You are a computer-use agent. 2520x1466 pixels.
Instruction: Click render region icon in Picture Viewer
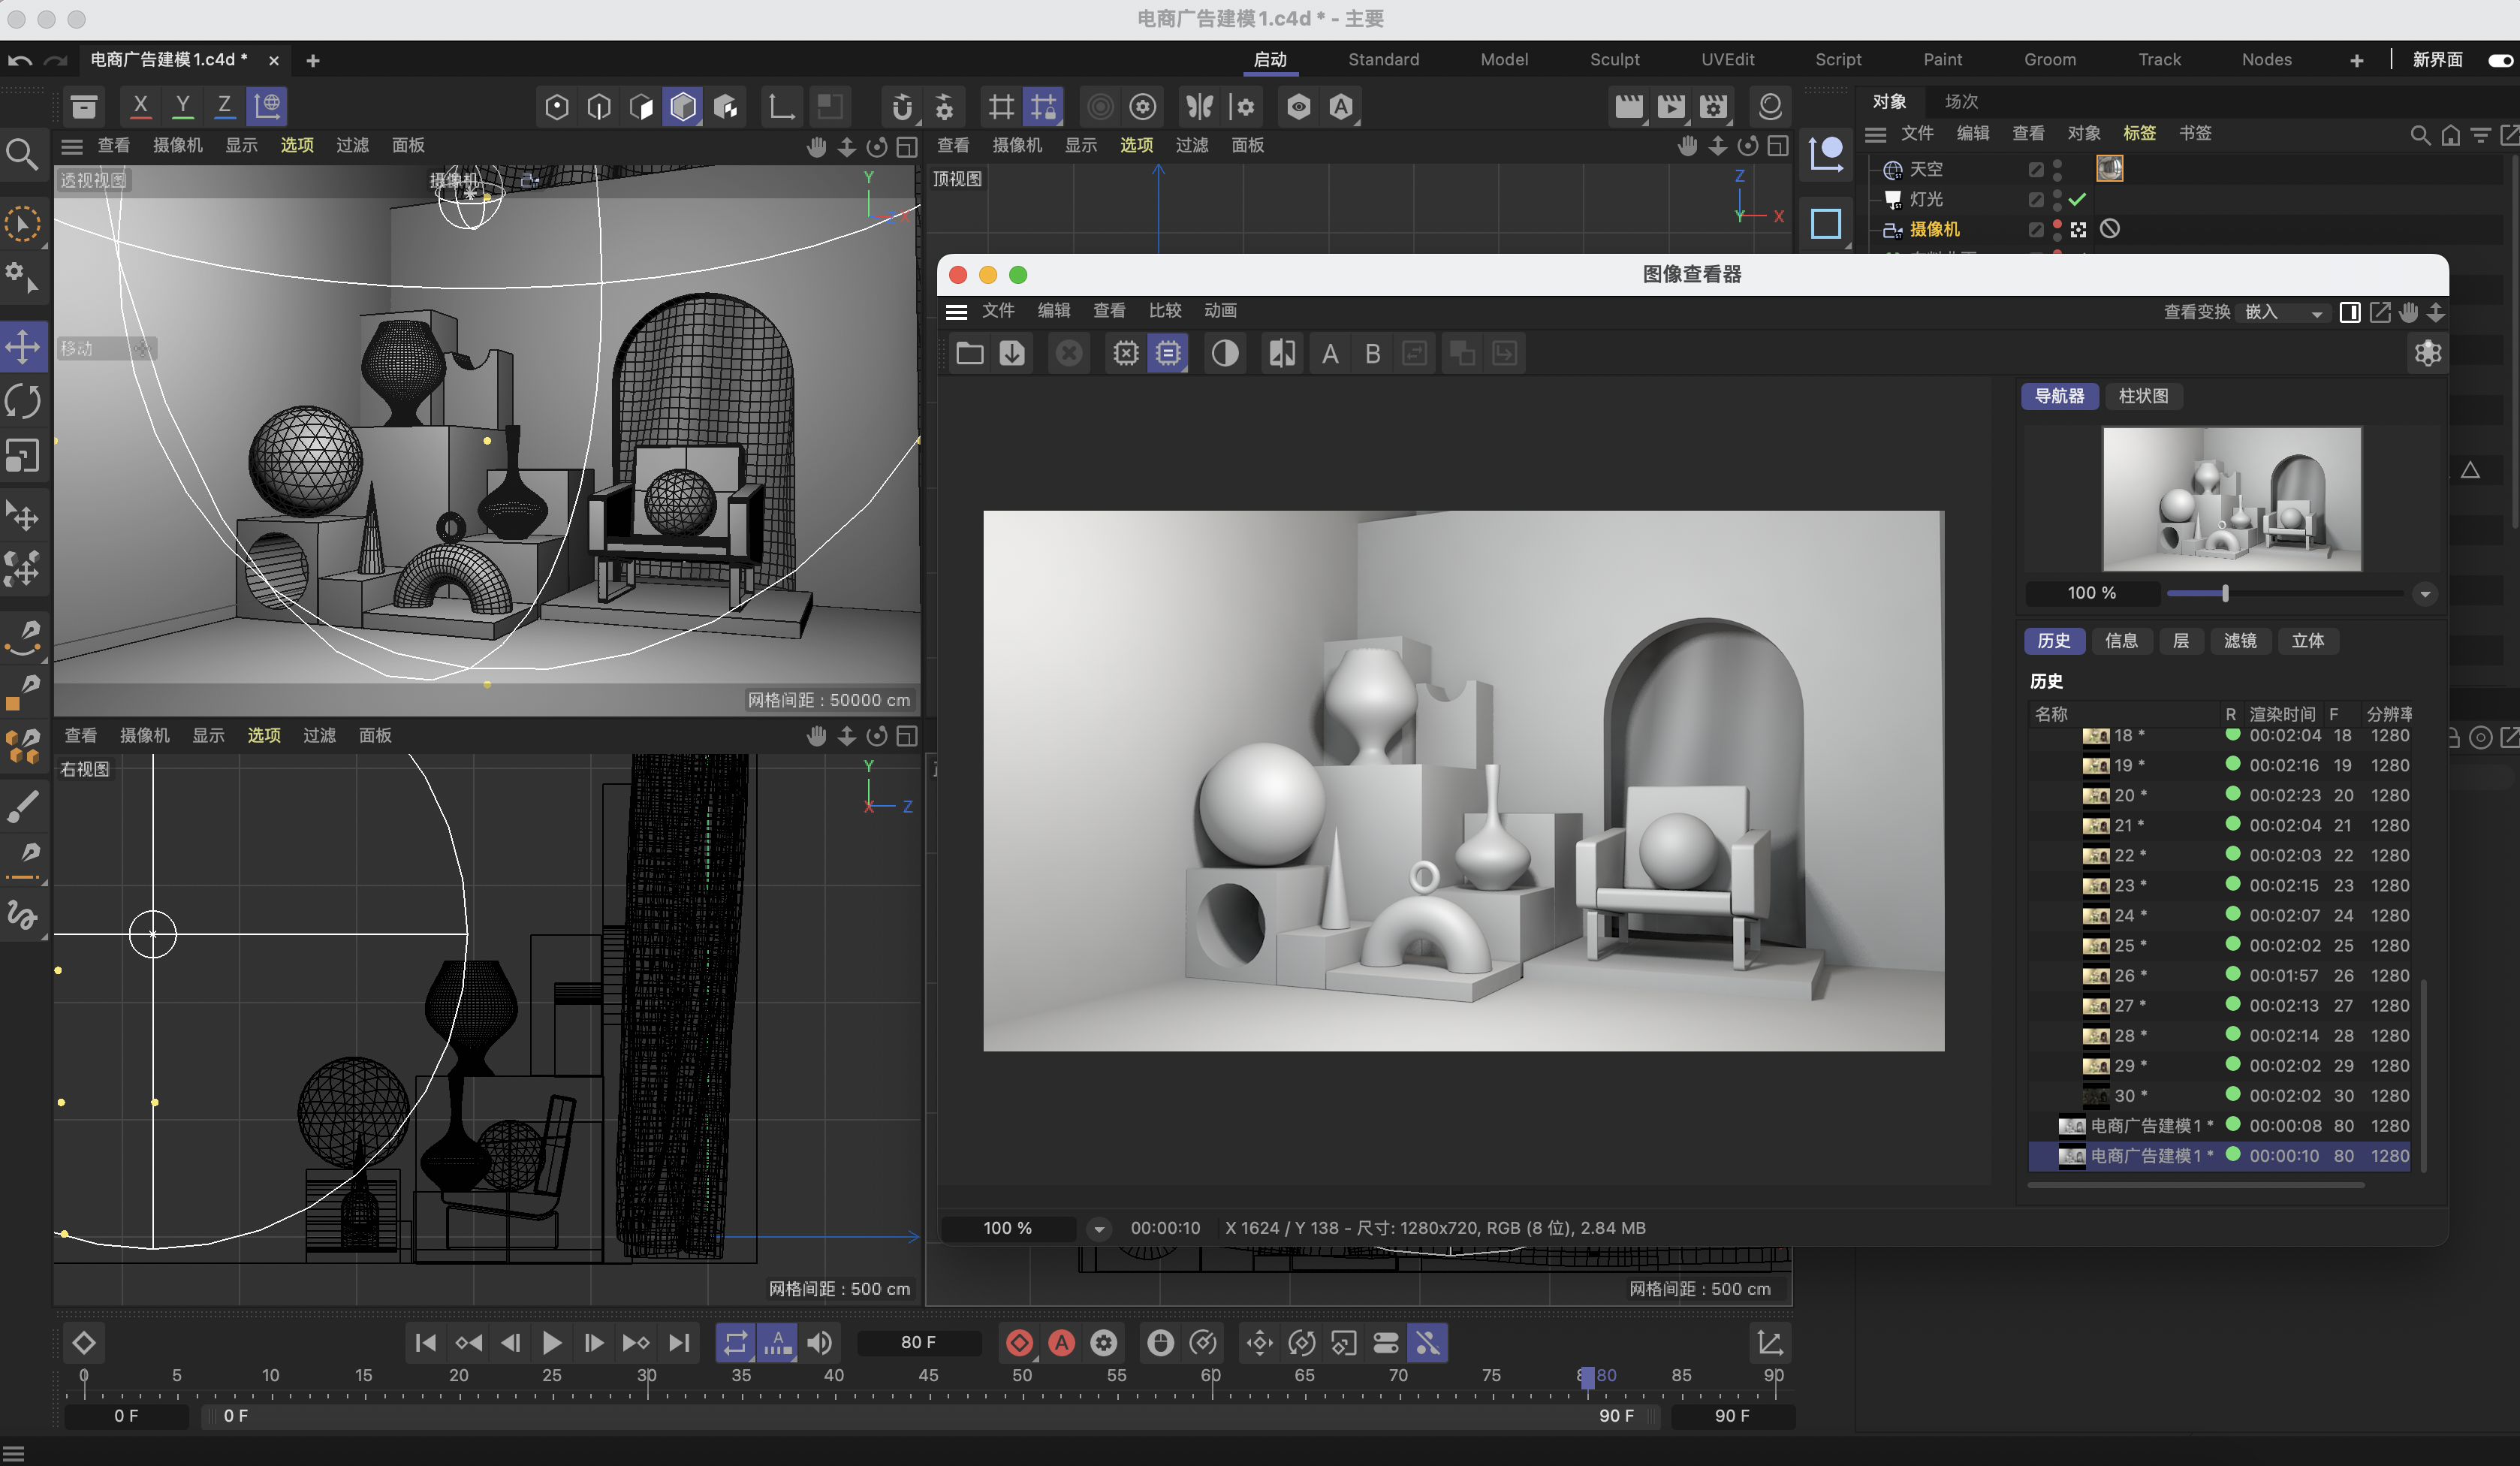pos(1126,353)
